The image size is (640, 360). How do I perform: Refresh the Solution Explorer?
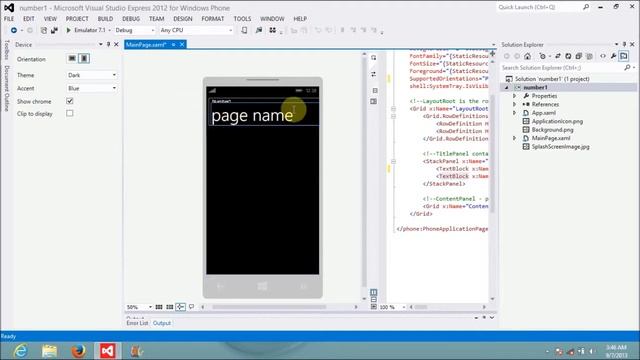coord(568,56)
